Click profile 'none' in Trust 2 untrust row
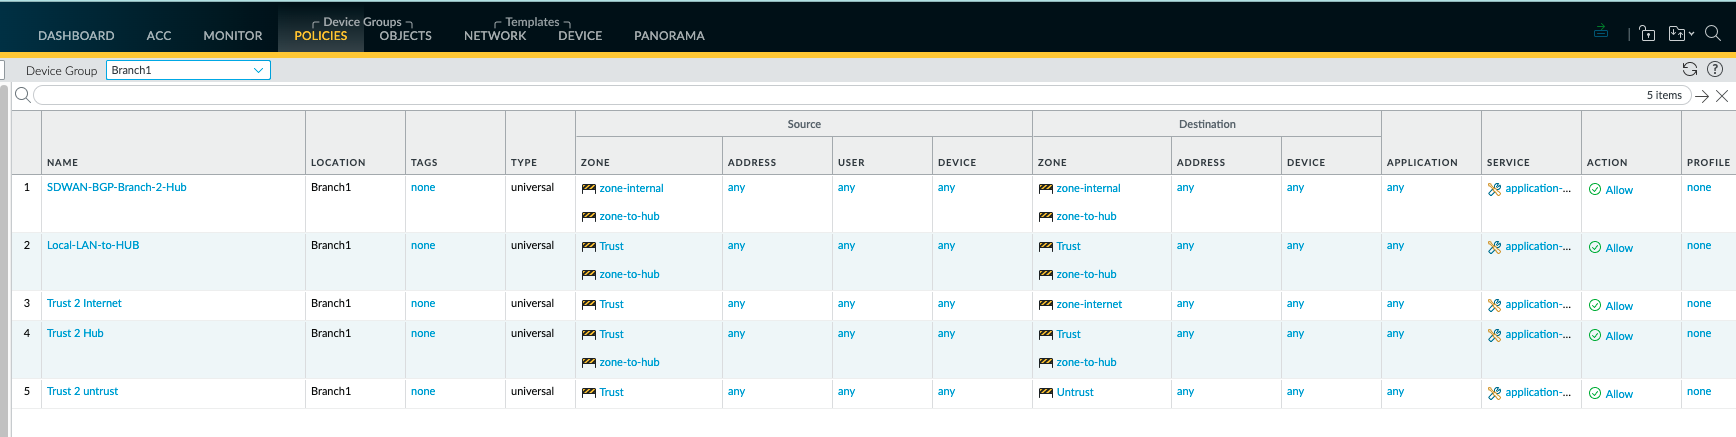Screen dimensions: 1736x437 pyautogui.click(x=1699, y=391)
